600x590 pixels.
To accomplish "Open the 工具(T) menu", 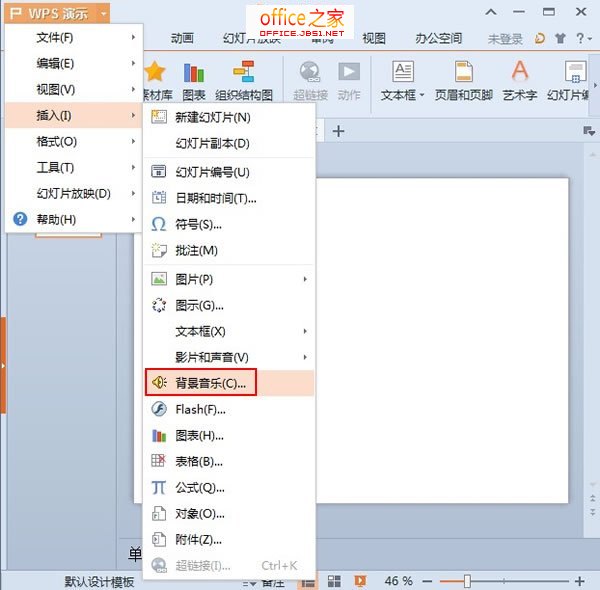I will 74,168.
